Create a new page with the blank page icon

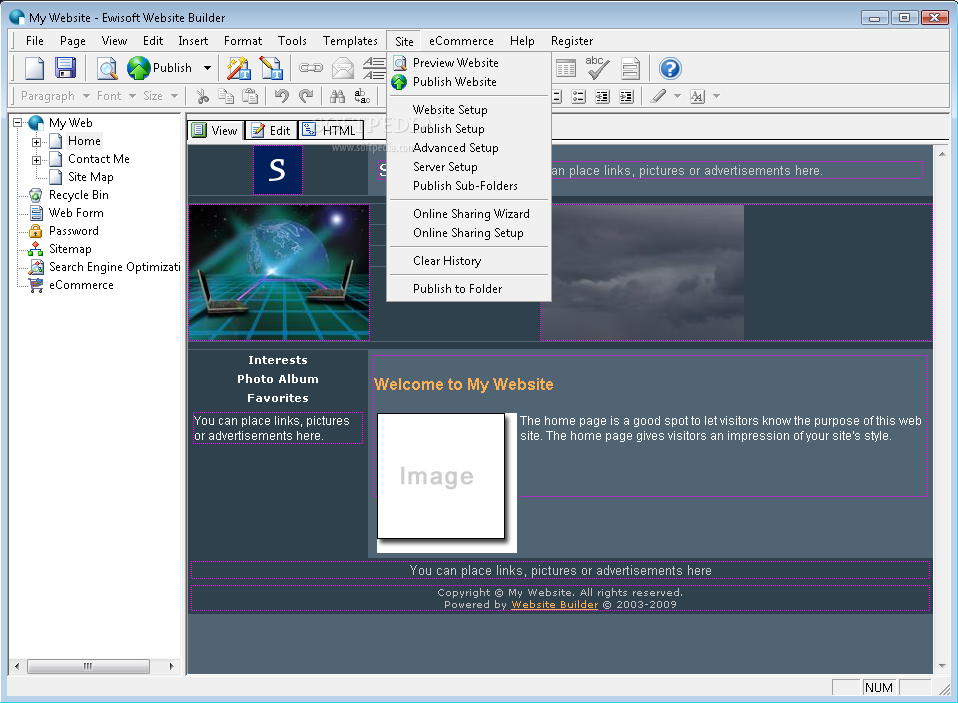pos(34,68)
